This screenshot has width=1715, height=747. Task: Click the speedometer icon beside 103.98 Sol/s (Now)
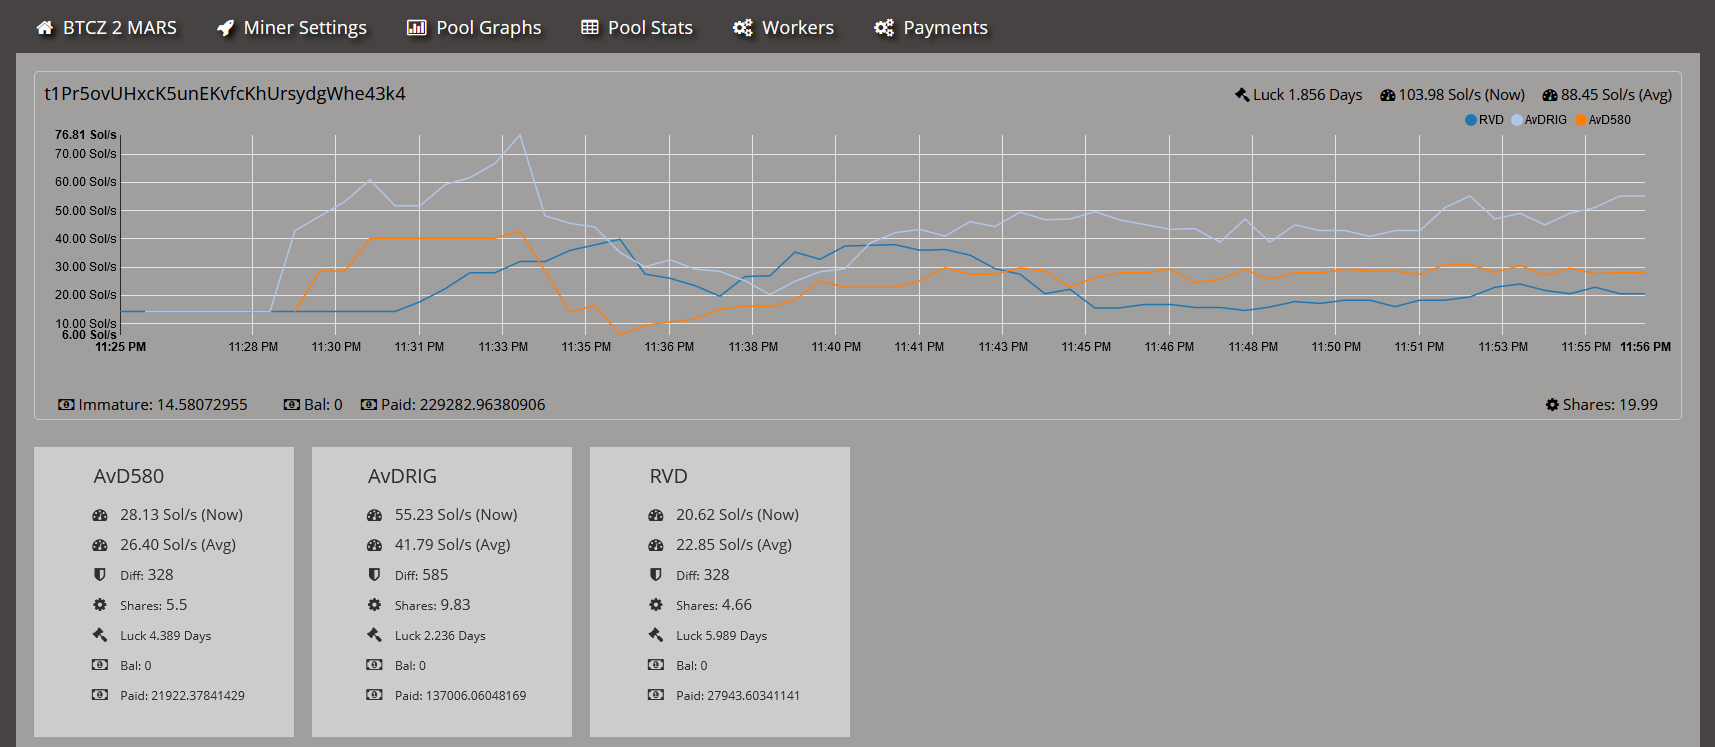[x=1387, y=95]
